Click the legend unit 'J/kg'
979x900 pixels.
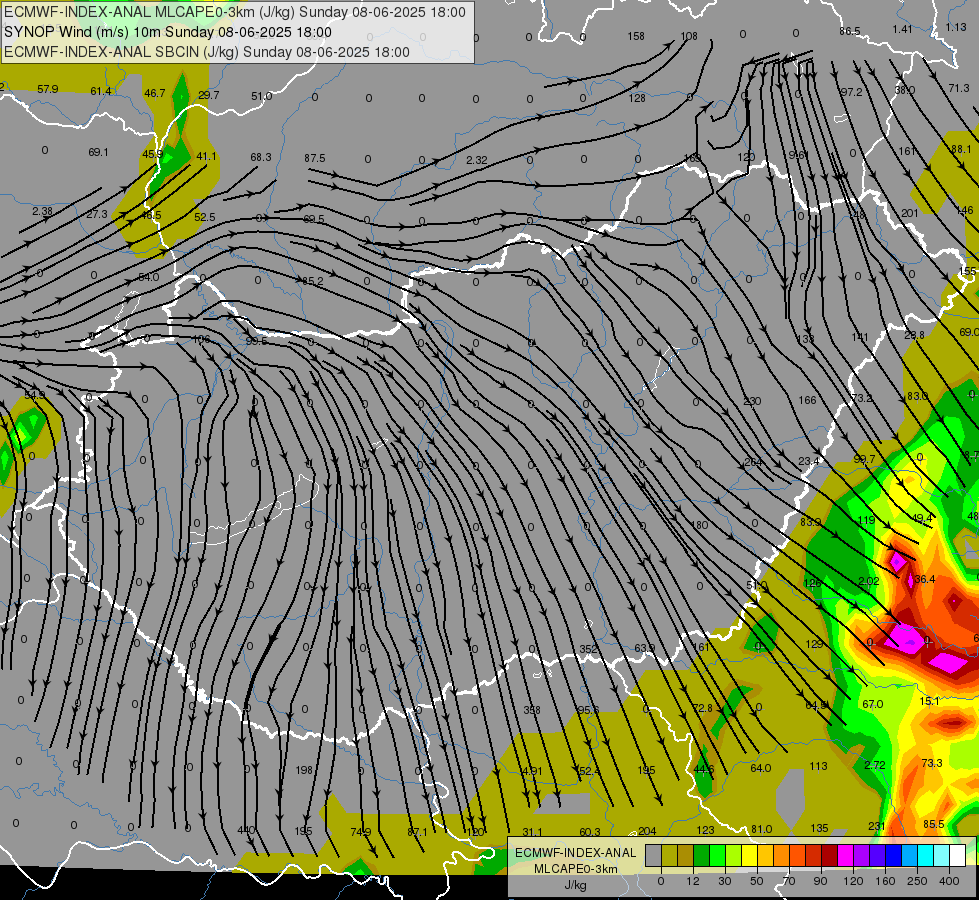(575, 885)
